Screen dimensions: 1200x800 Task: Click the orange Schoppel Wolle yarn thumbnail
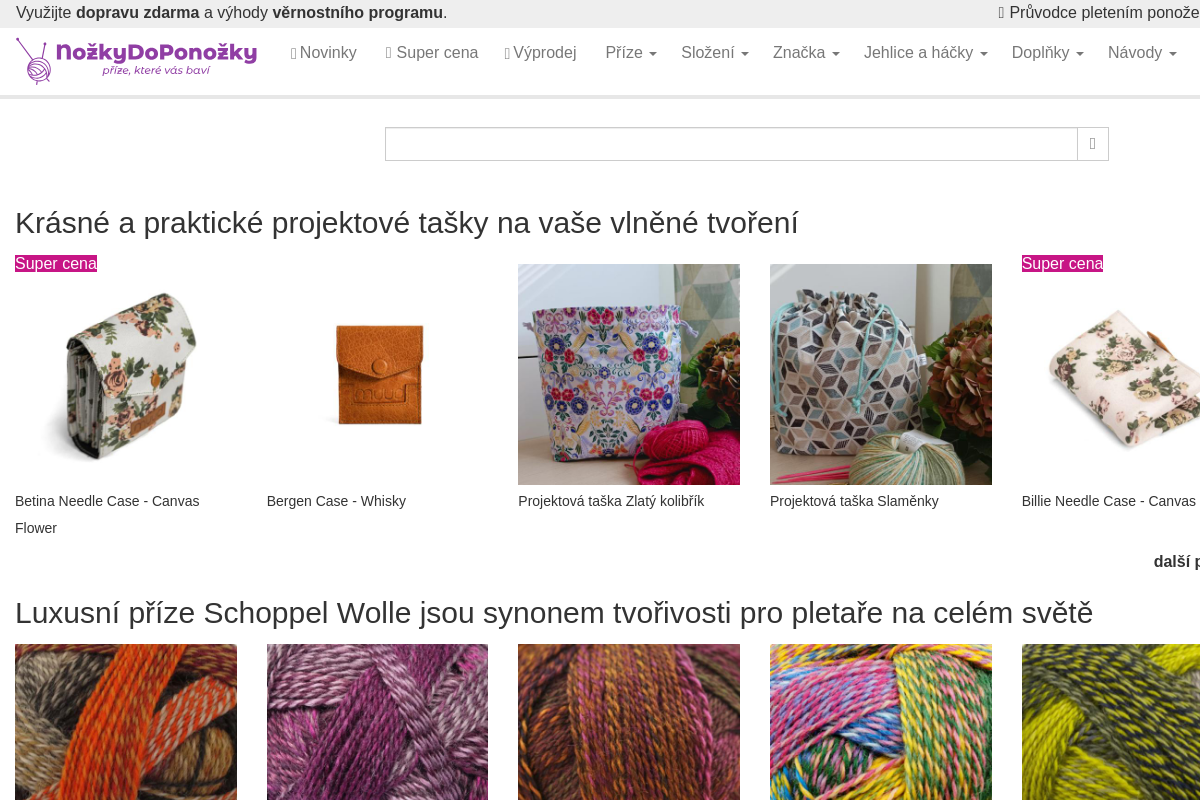click(x=126, y=722)
